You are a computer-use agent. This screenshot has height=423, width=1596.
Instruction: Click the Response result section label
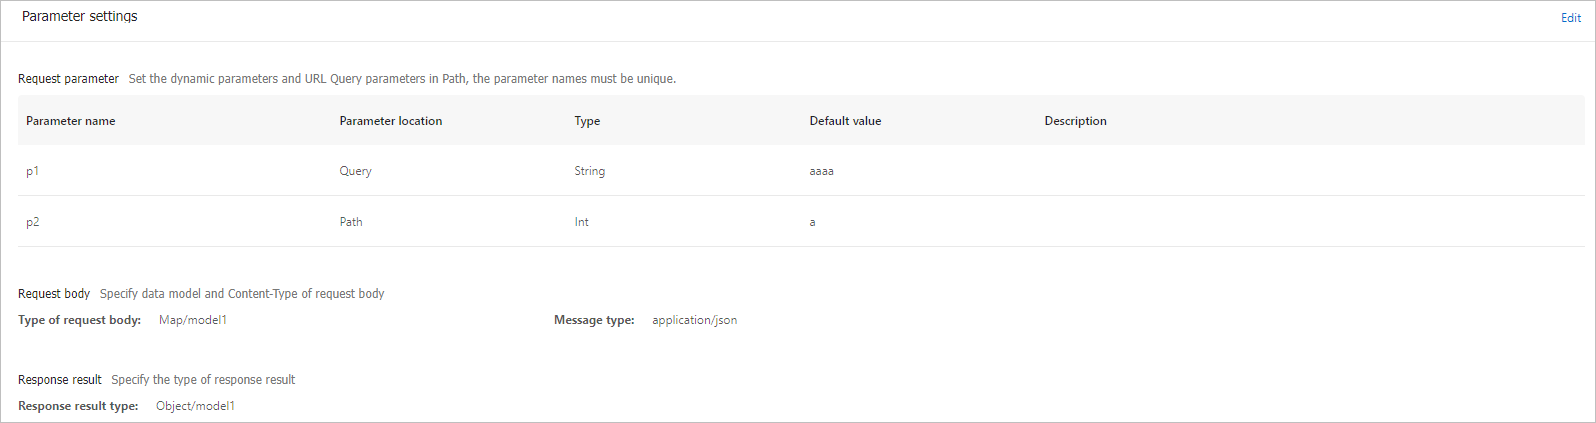[60, 380]
